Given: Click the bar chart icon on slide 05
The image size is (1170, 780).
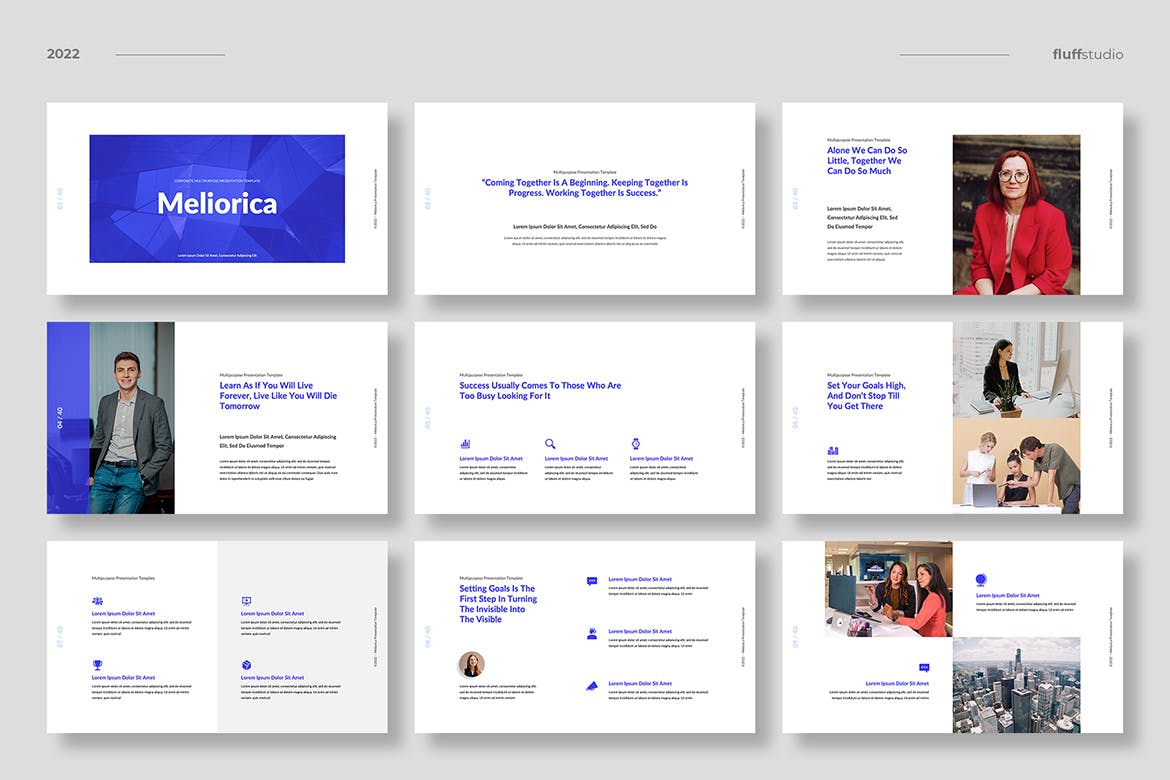Looking at the screenshot, I should [x=465, y=444].
